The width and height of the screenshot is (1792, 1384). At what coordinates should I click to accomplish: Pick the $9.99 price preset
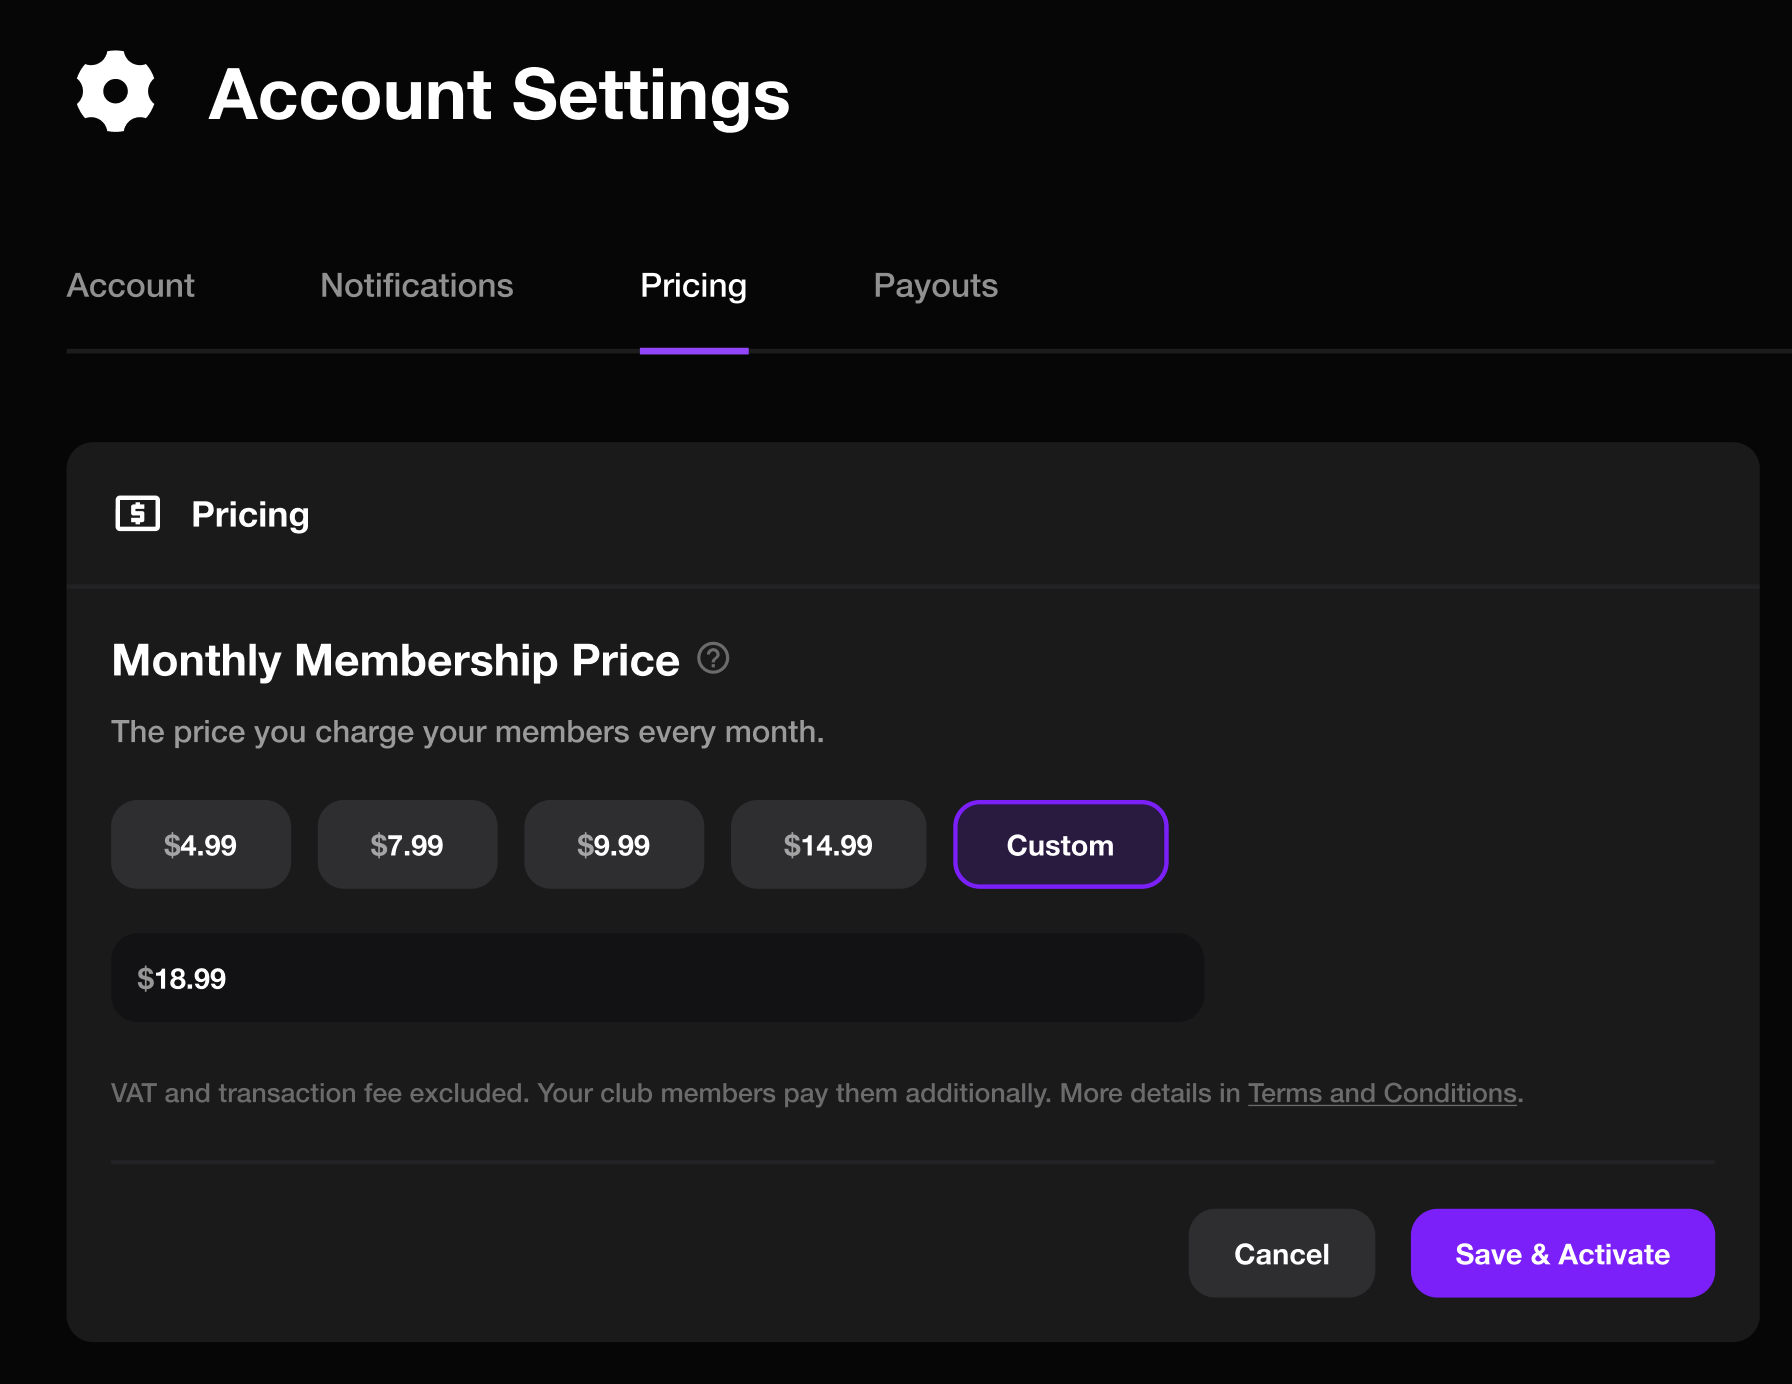coord(613,845)
